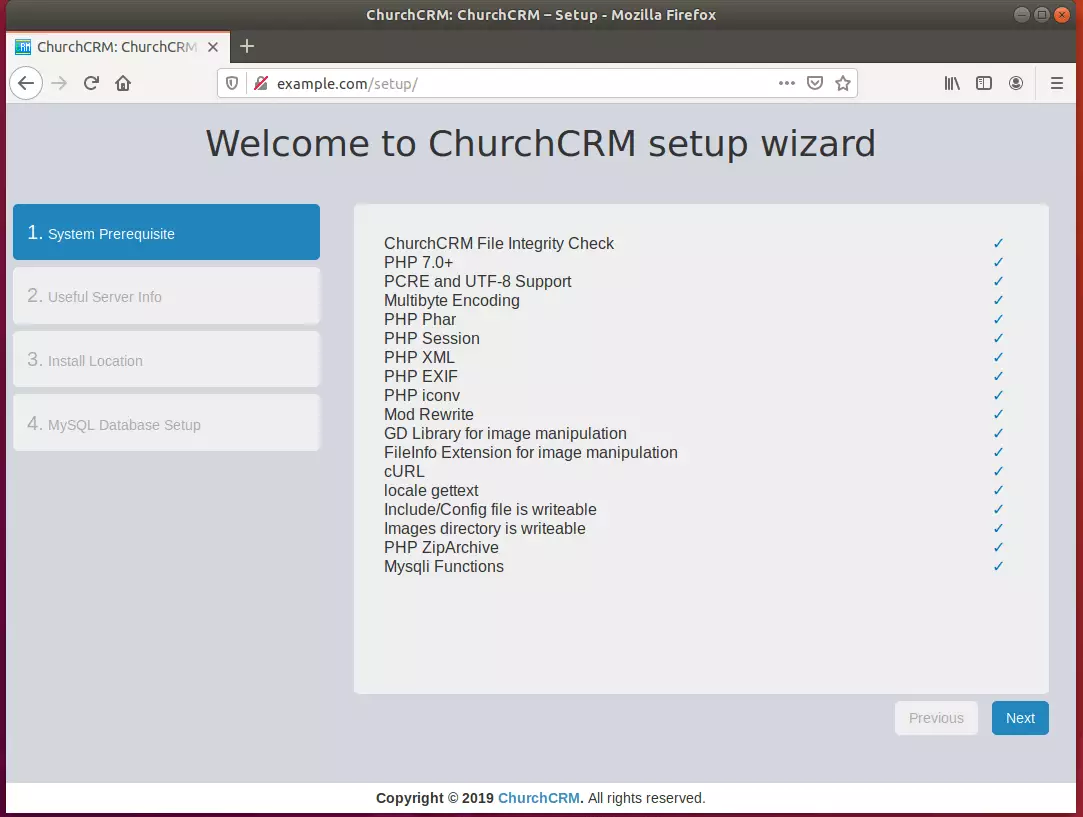Image resolution: width=1083 pixels, height=817 pixels.
Task: Open the Library bookmarks icon
Action: (x=952, y=84)
